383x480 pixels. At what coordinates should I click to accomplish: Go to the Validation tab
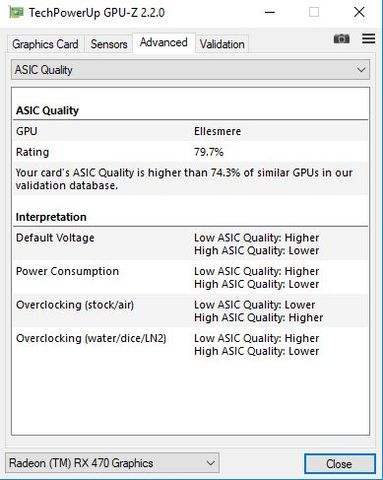click(222, 44)
